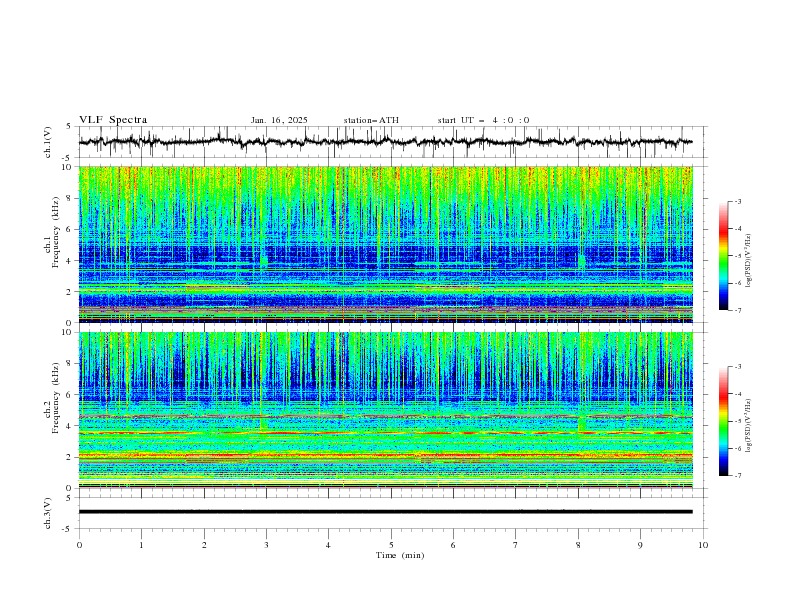792x612 pixels.
Task: Click the ch.1 "Frequency (kHz)" axis label
Action: click(56, 232)
